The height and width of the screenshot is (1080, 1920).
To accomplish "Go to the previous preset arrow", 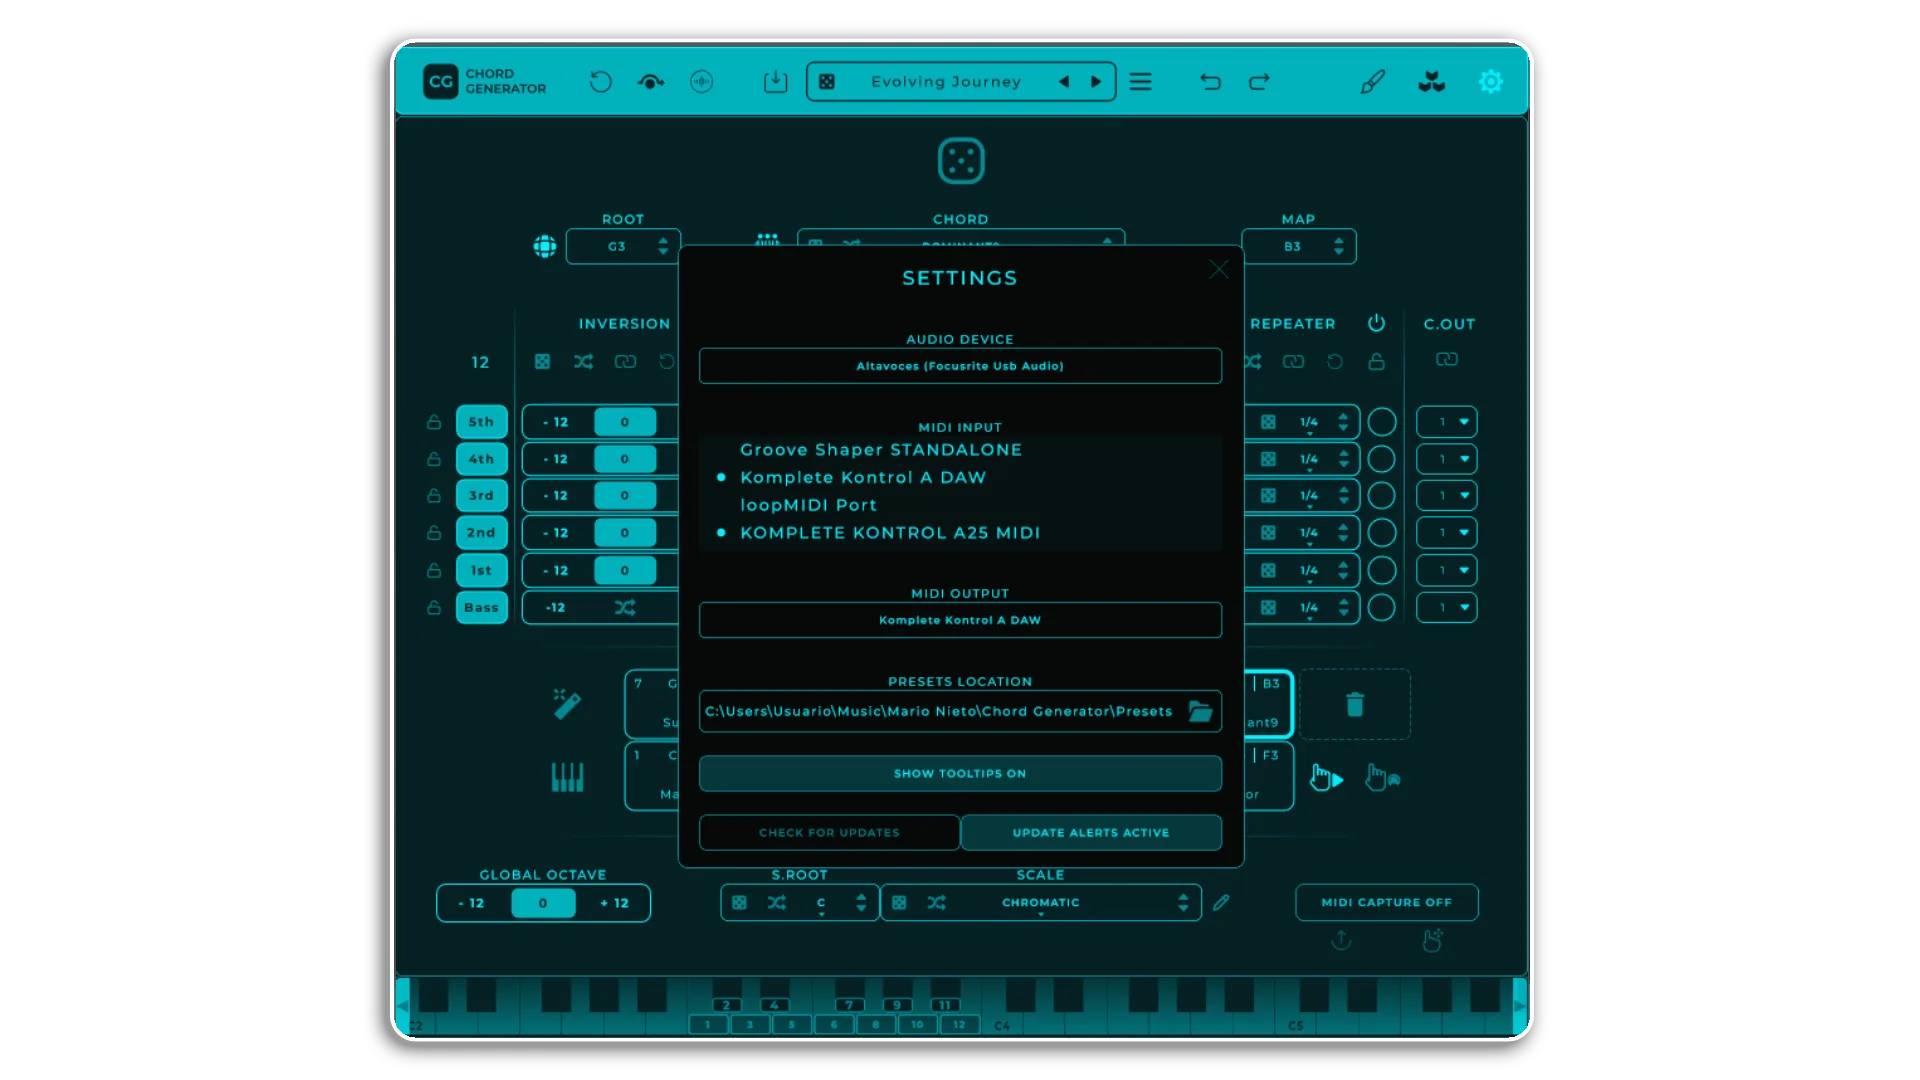I will [x=1064, y=82].
